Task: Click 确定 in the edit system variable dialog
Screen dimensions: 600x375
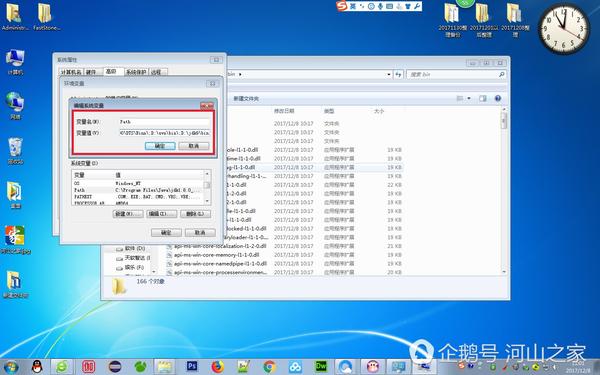Action: tap(160, 146)
